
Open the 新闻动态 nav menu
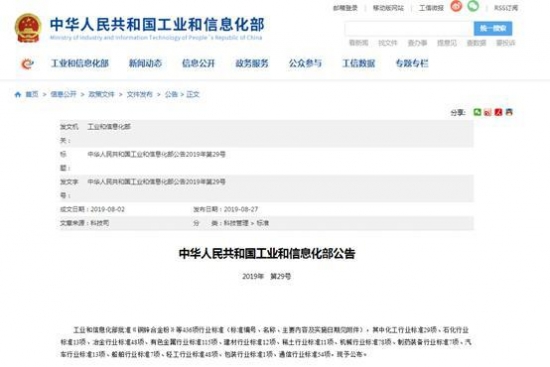coord(145,64)
